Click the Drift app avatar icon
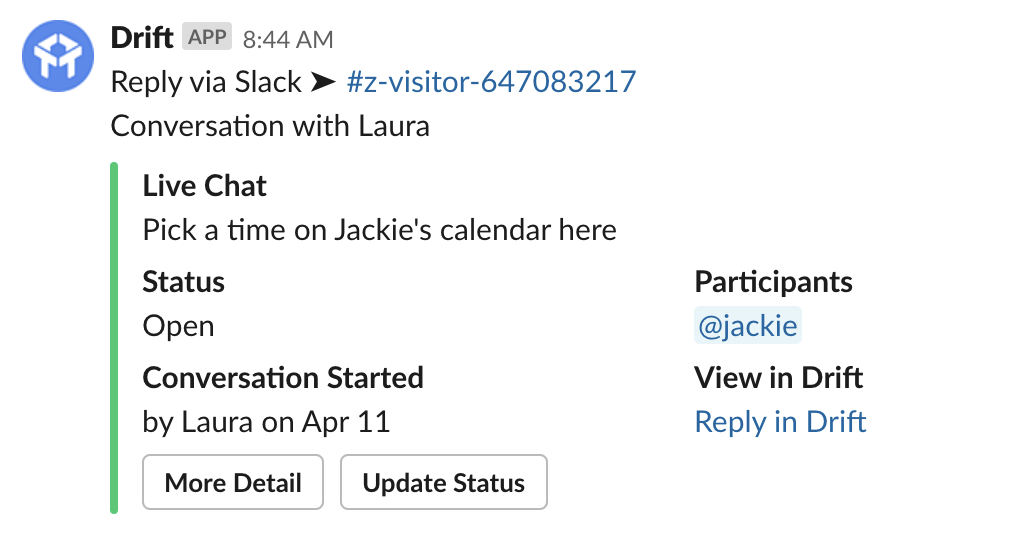 [x=58, y=56]
